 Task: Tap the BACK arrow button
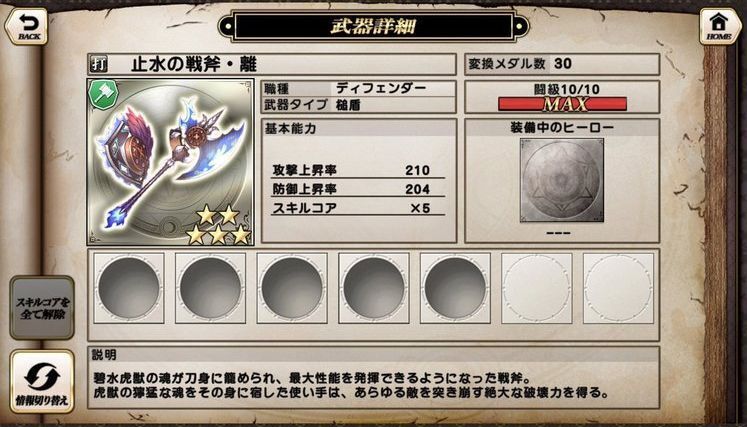tap(26, 26)
